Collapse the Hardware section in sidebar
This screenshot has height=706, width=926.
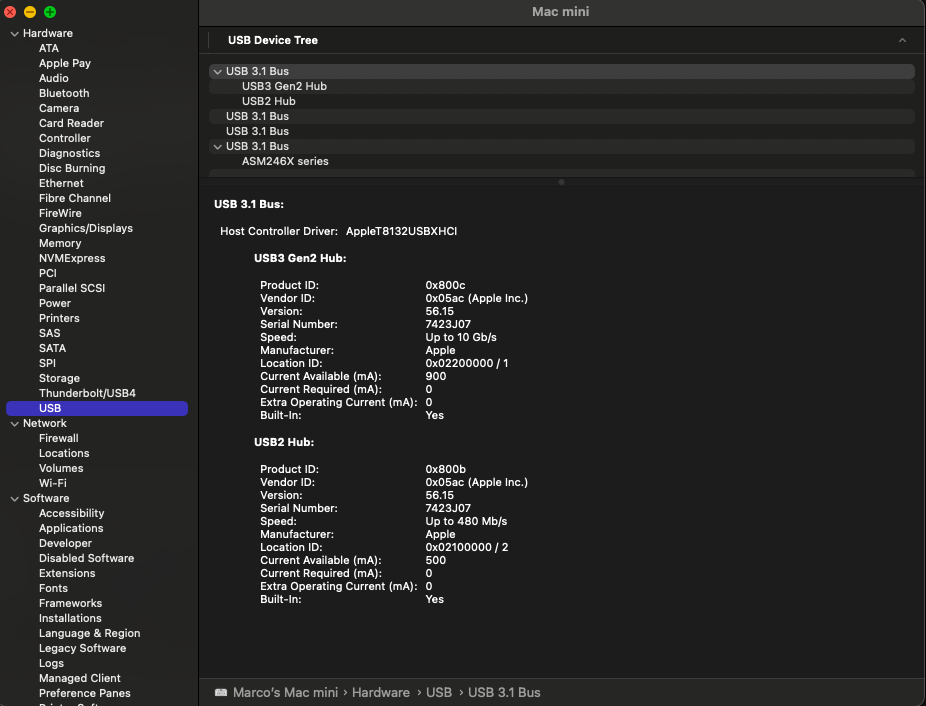pyautogui.click(x=15, y=34)
